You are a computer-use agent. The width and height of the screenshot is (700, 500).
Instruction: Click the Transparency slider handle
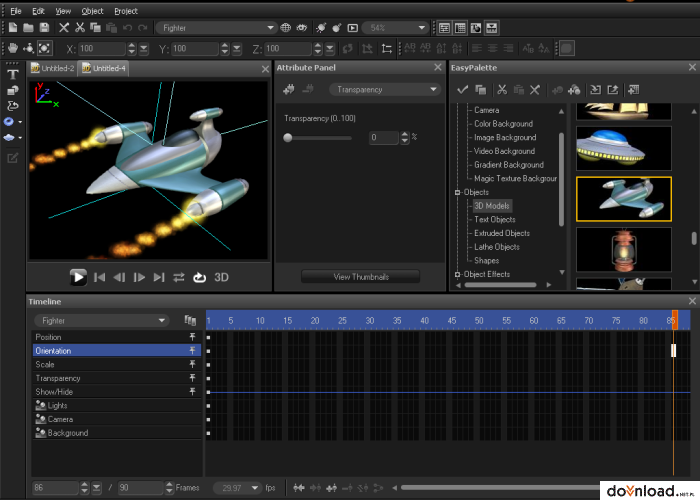(288, 138)
